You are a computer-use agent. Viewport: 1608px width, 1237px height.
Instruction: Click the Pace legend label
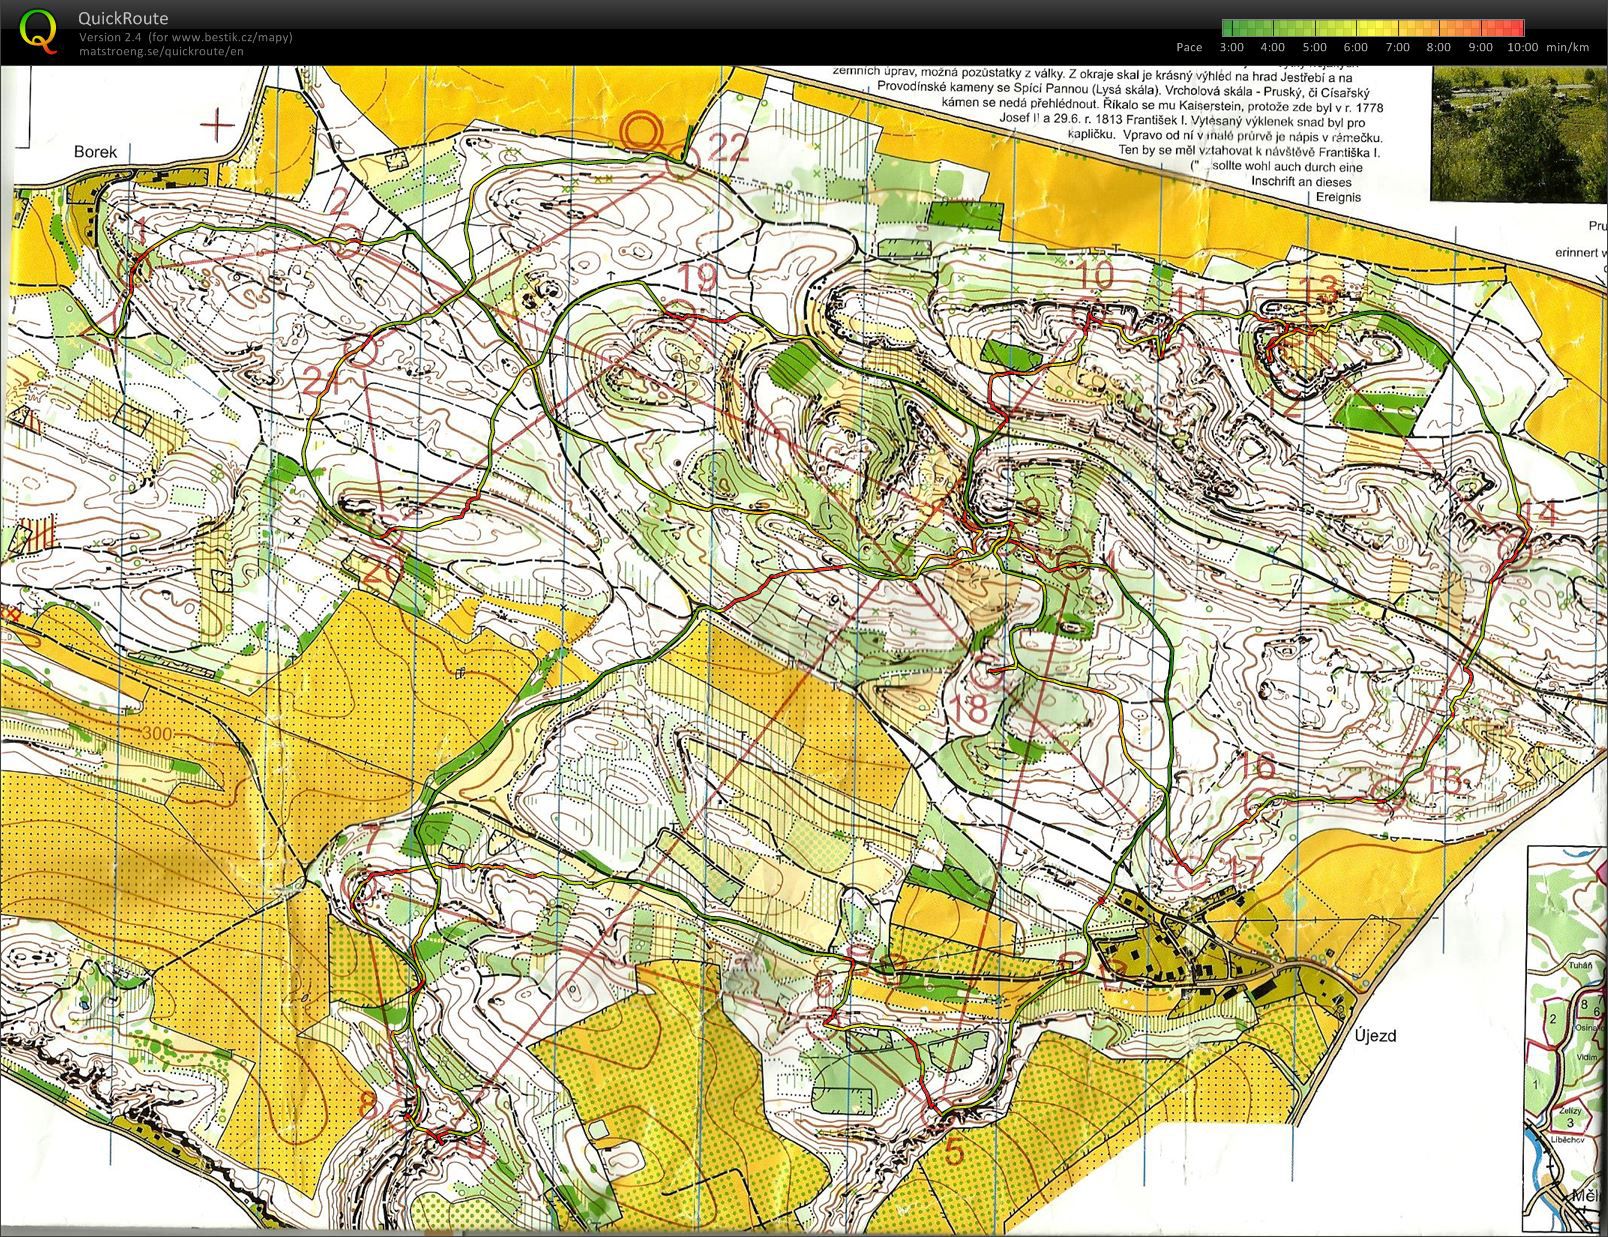click(1189, 47)
